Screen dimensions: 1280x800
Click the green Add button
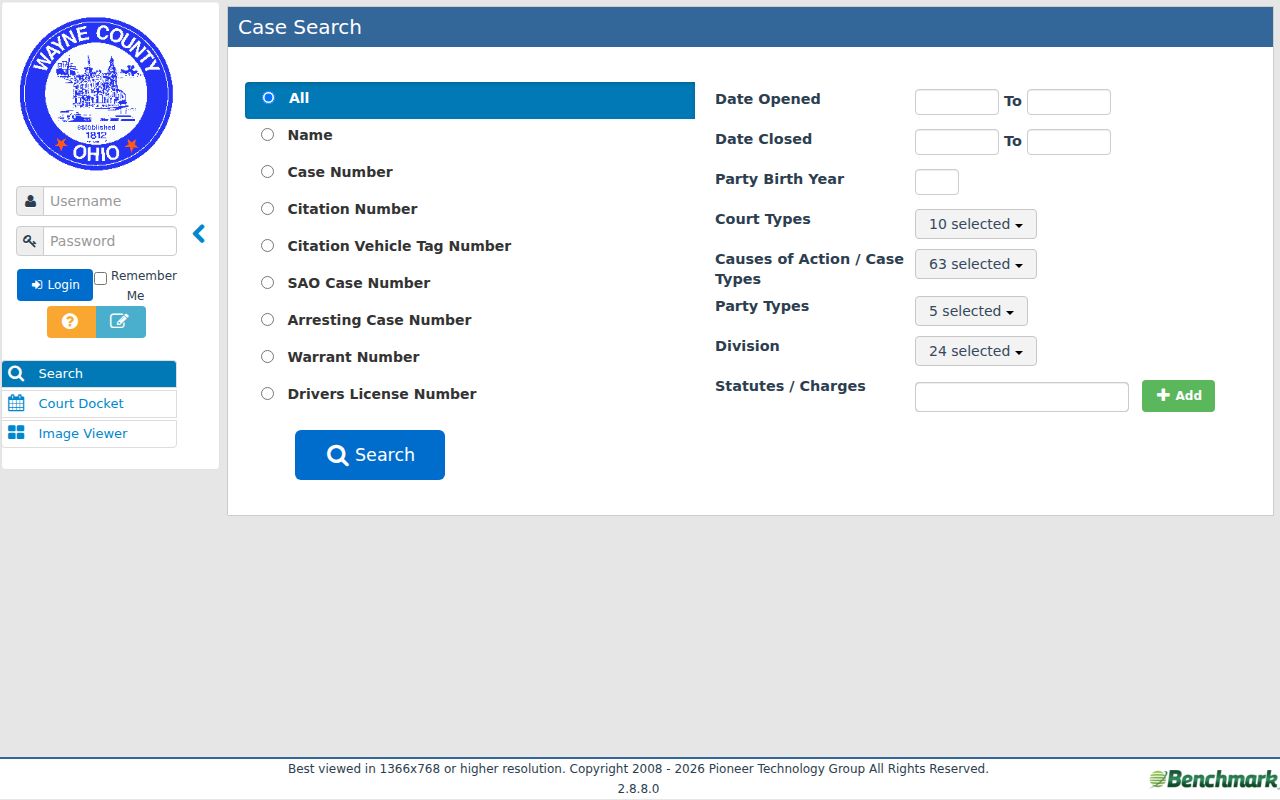click(1178, 396)
